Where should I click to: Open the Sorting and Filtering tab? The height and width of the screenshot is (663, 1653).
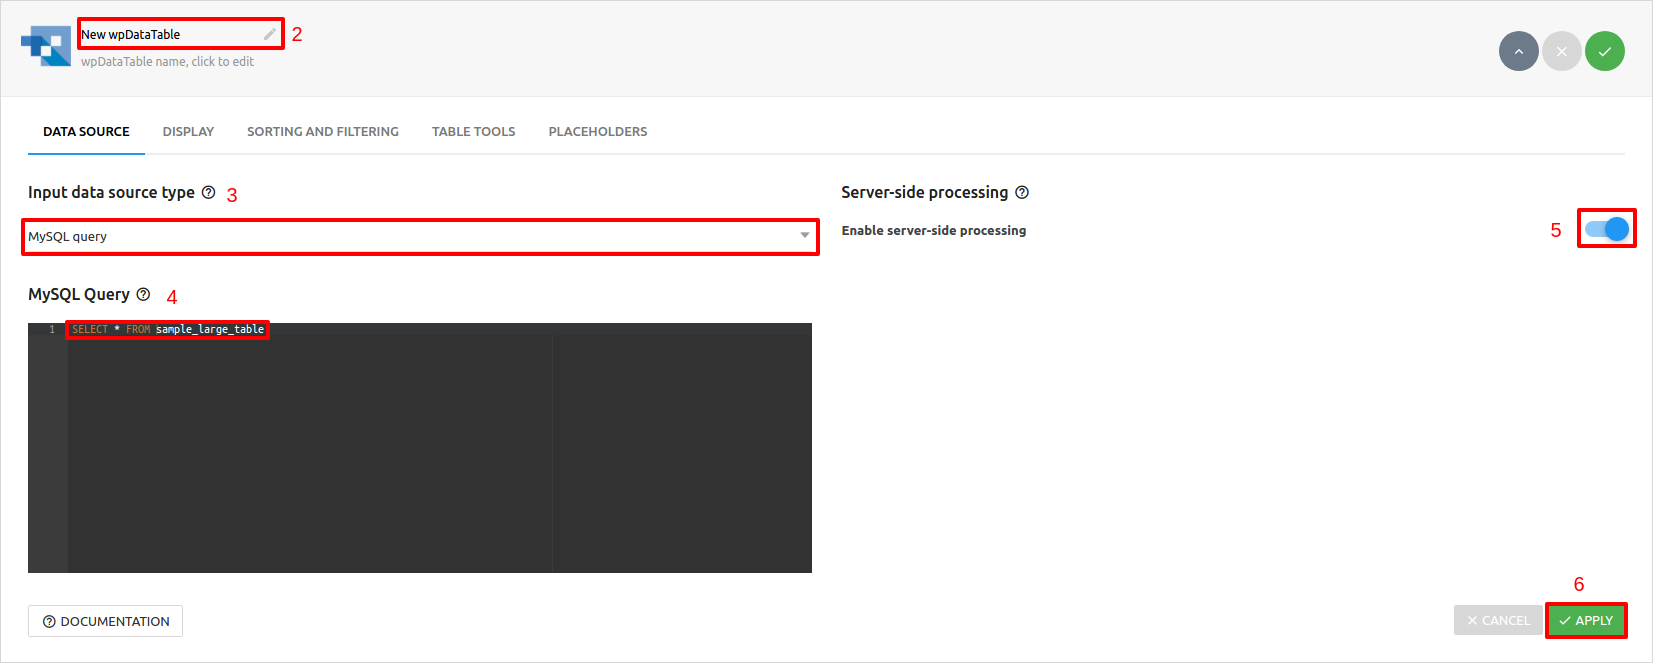point(323,132)
